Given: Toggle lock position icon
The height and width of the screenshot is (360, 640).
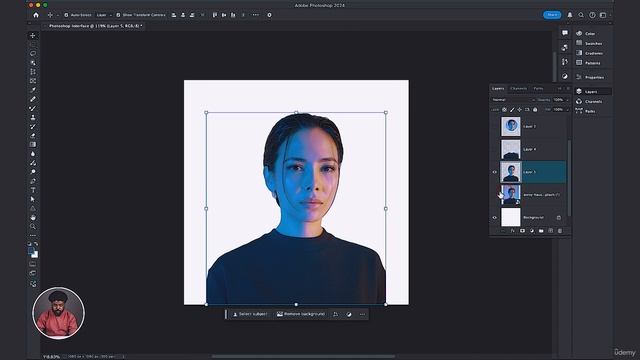Looking at the screenshot, I should pos(520,110).
